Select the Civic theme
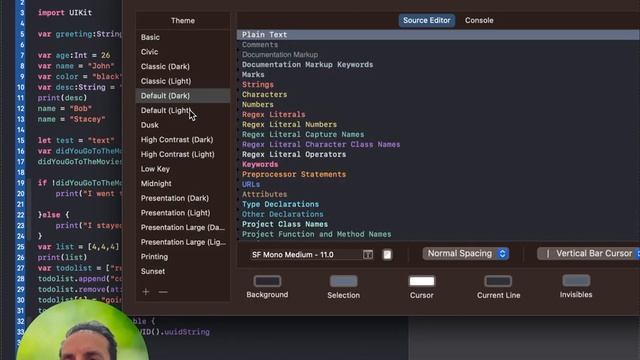This screenshot has height=360, width=640. click(183, 52)
